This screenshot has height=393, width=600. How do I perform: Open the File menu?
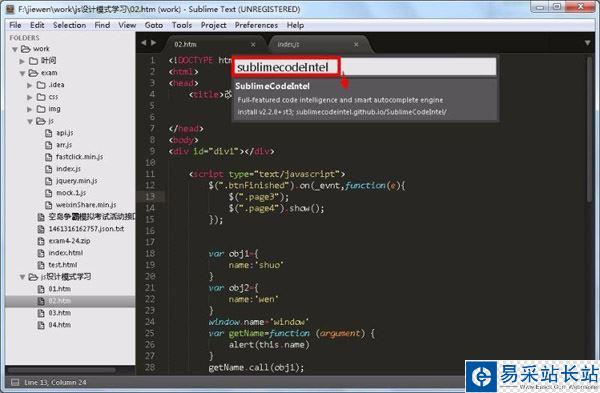(x=15, y=25)
